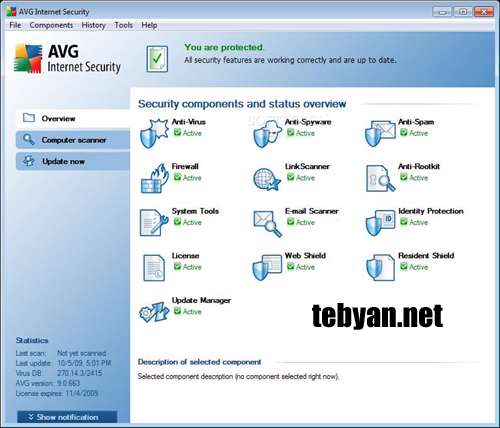Select the Web Shield label
The image size is (500, 428).
click(305, 256)
